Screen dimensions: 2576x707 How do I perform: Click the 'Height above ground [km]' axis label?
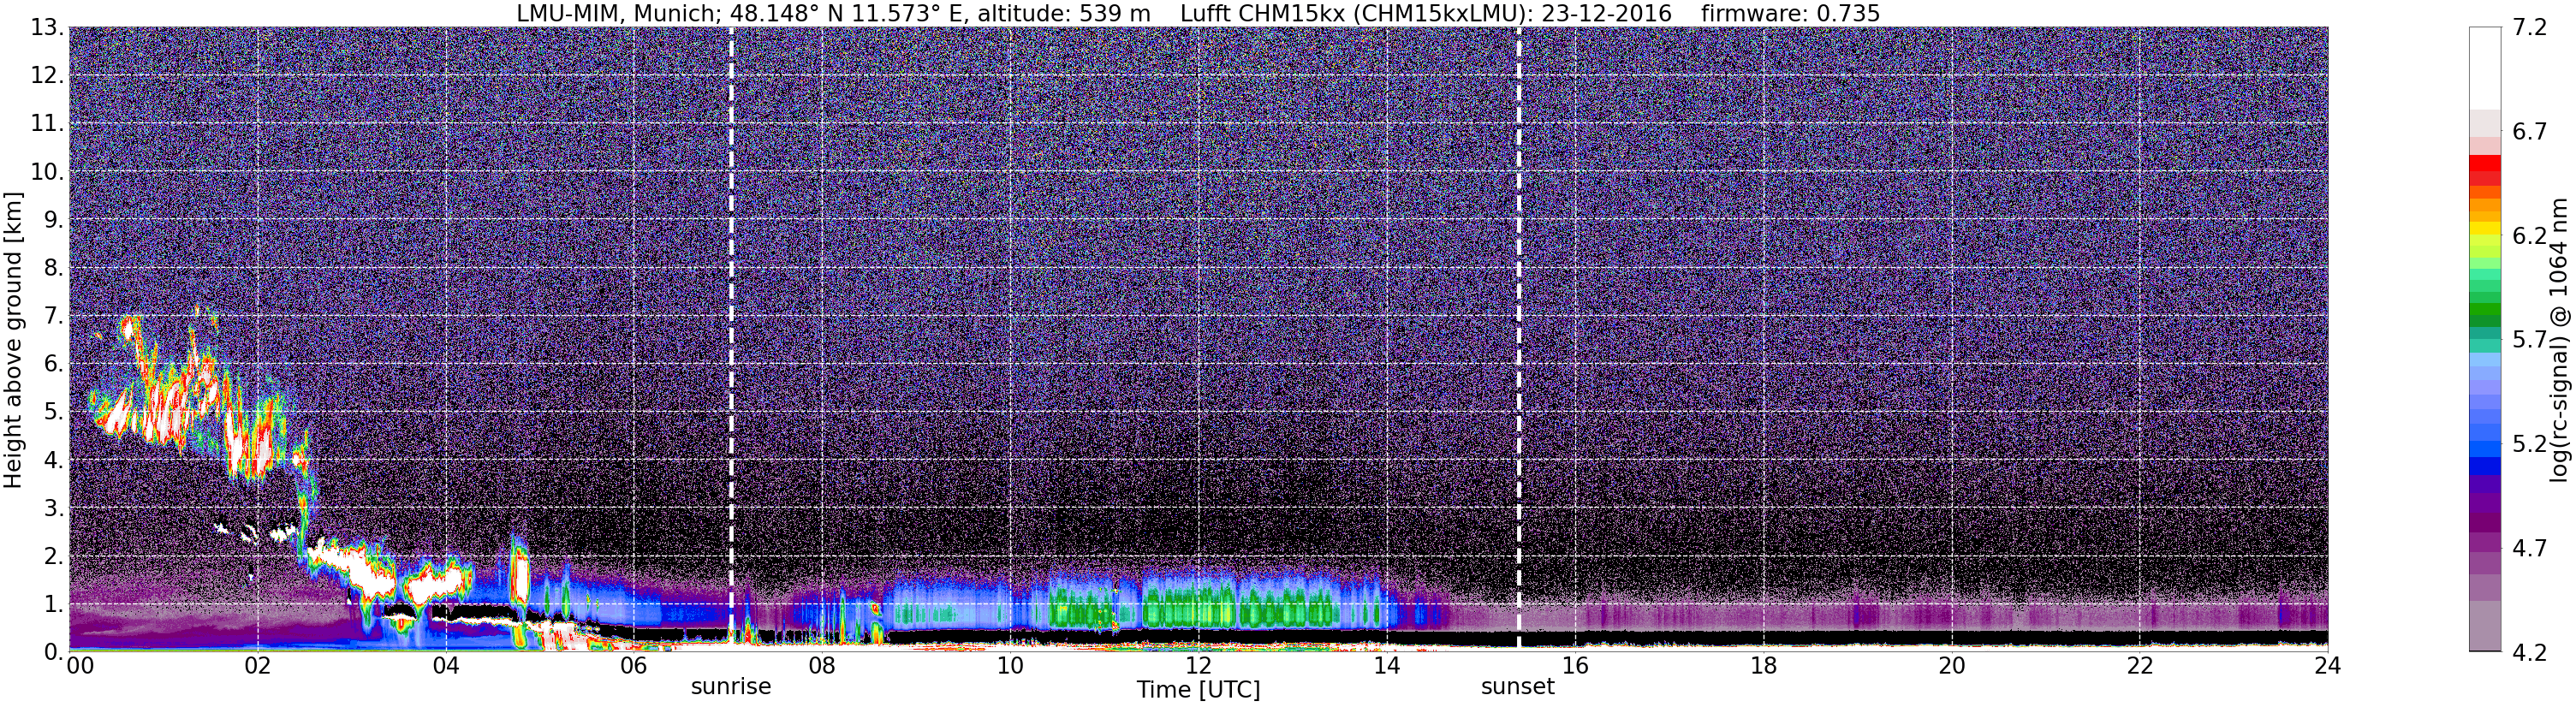(13, 340)
